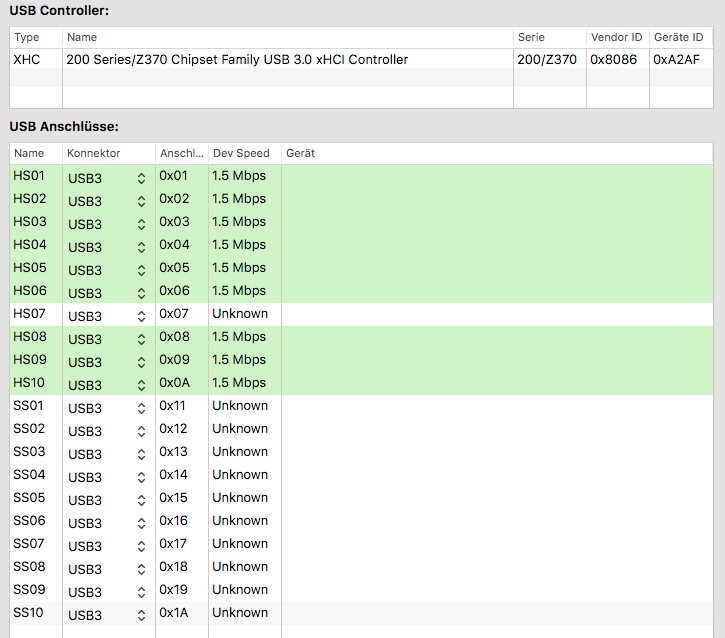Viewport: 725px width, 638px height.
Task: Select the XHC controller type cell
Action: tap(27, 60)
